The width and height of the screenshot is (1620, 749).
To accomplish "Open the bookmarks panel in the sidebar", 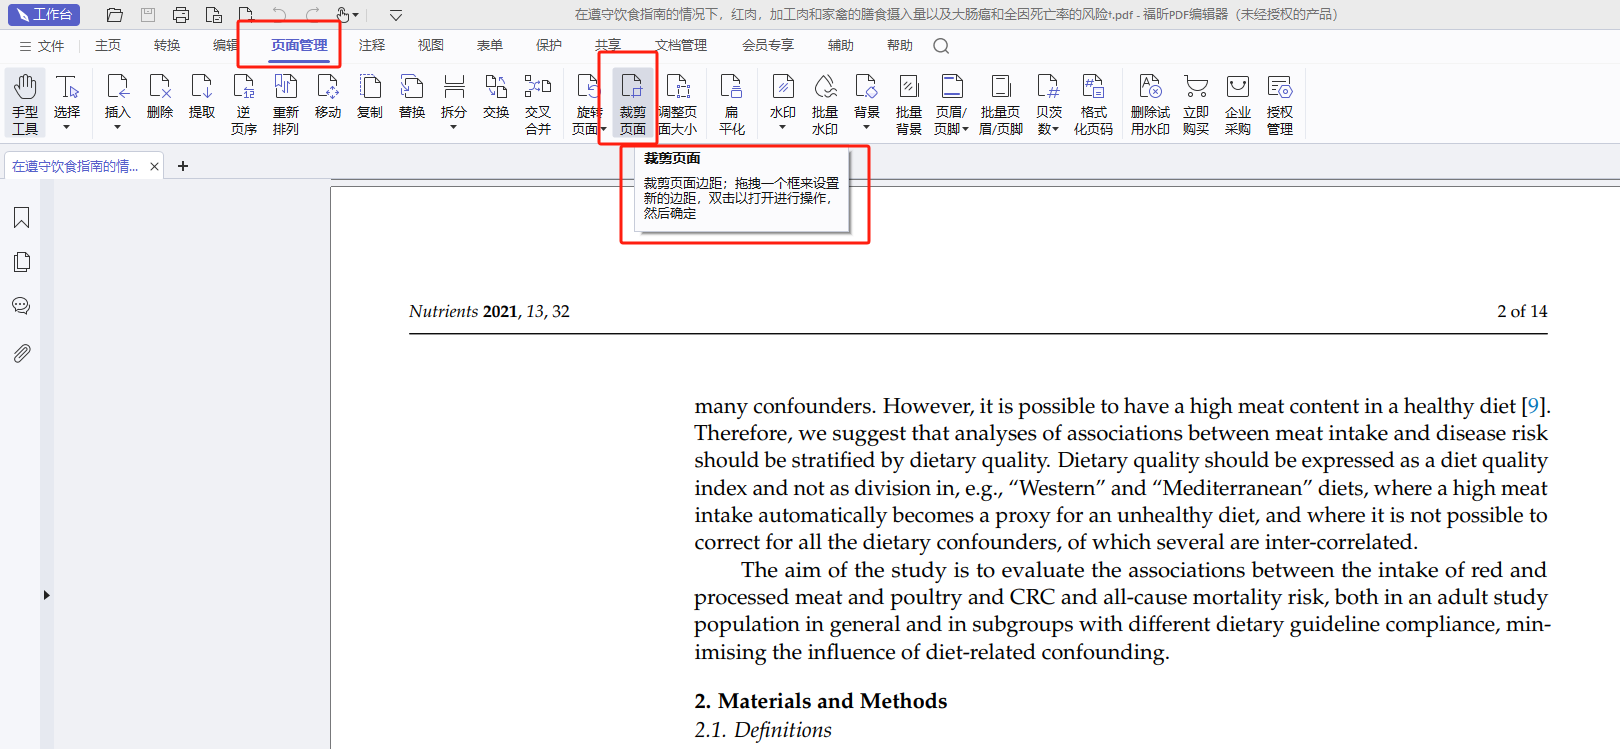I will [21, 218].
